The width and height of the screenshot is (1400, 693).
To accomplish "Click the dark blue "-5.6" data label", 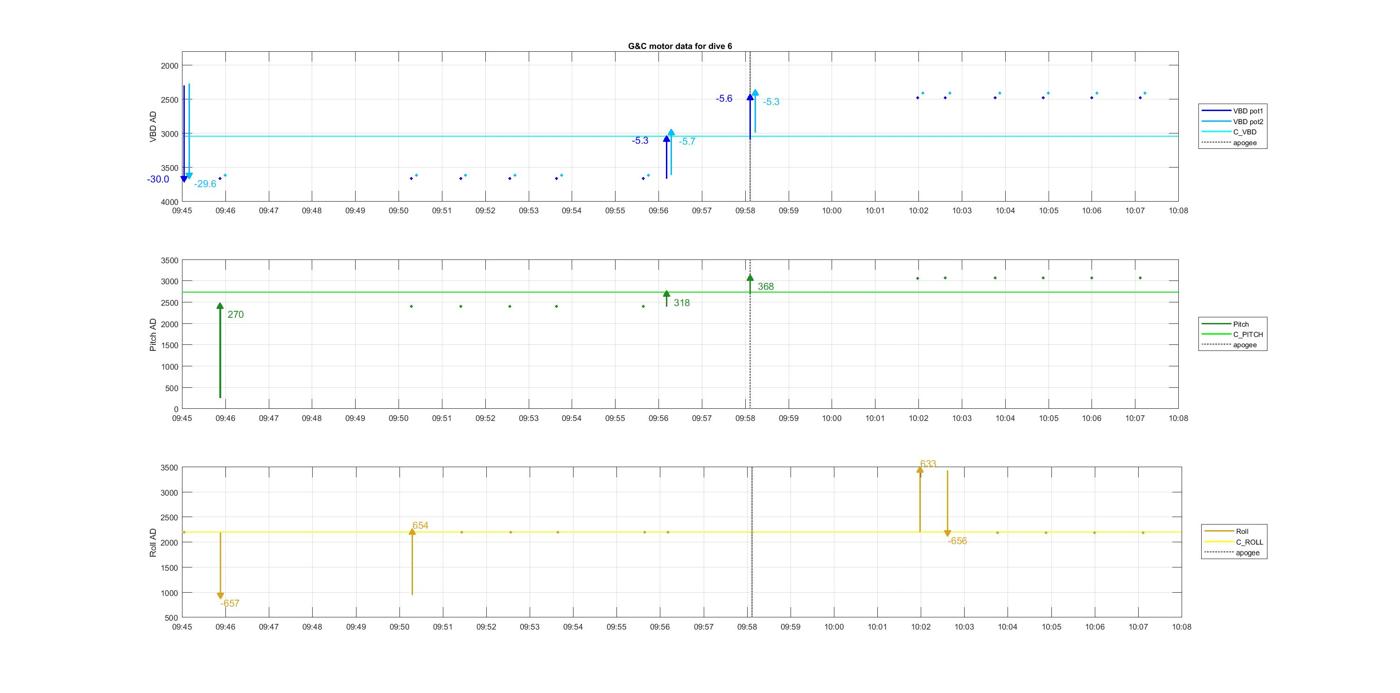I will 724,99.
